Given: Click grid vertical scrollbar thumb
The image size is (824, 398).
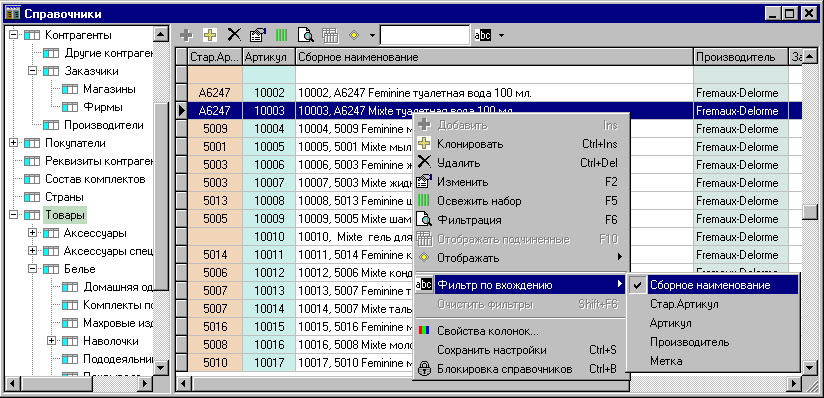Looking at the screenshot, I should tap(810, 211).
